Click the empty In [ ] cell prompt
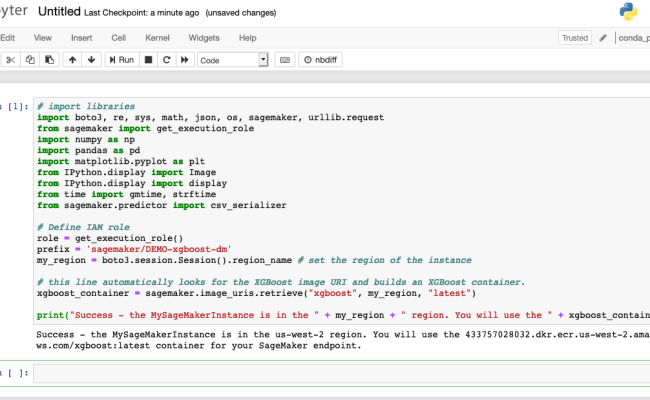 (15, 373)
